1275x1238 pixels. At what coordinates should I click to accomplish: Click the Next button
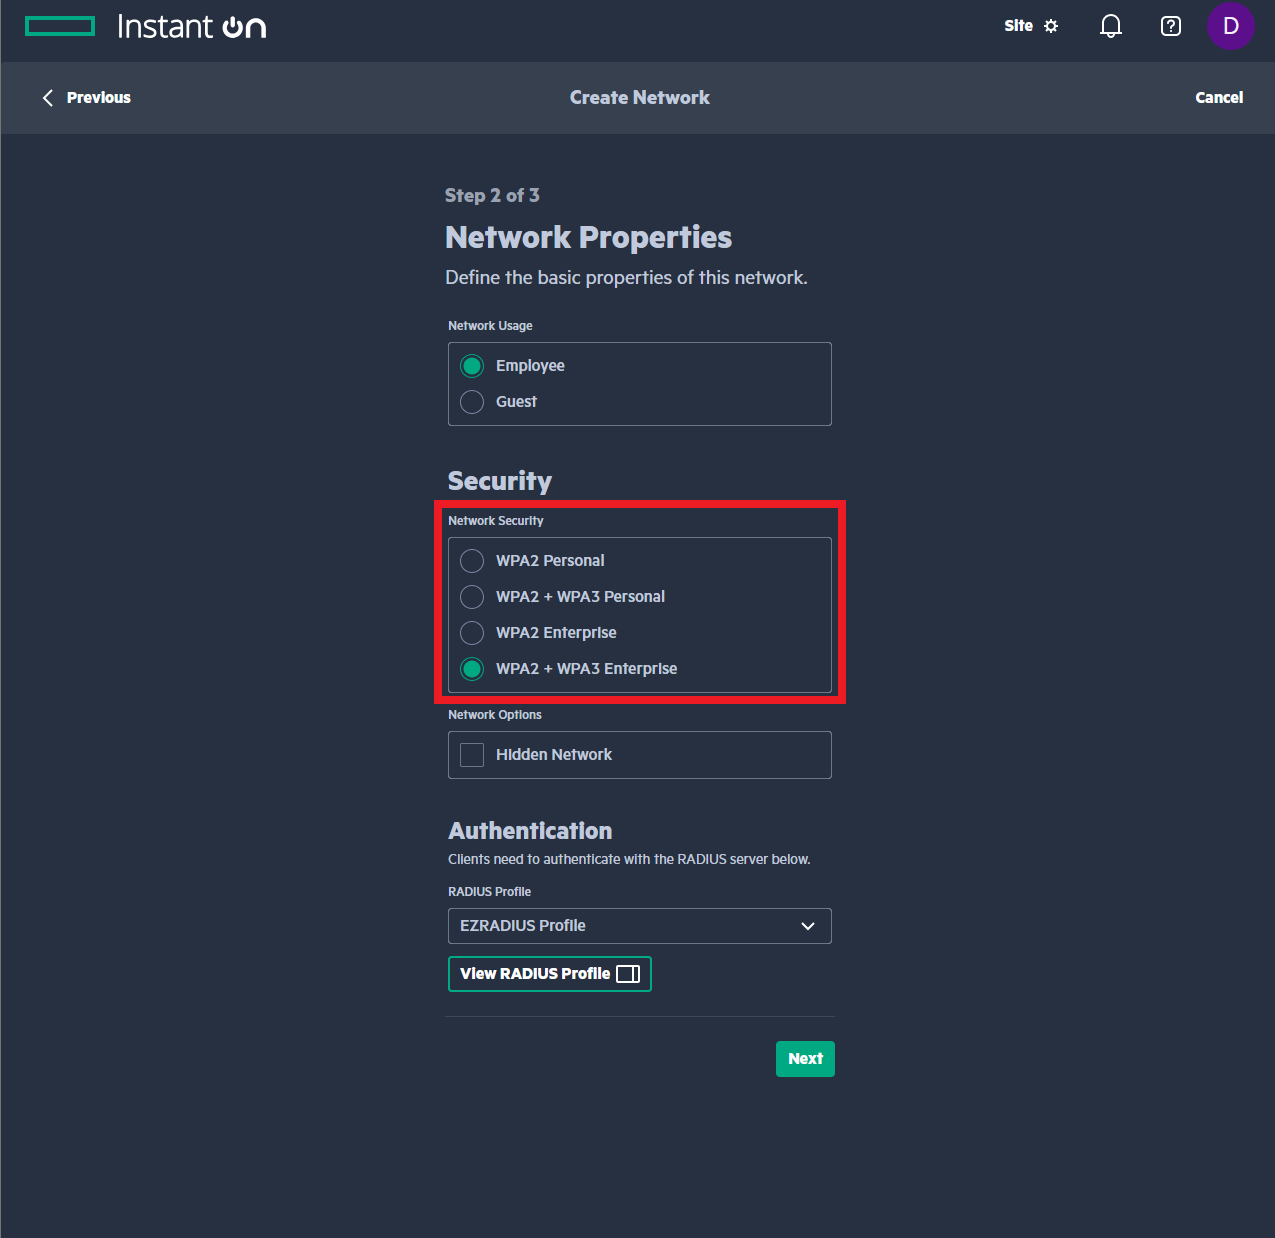pyautogui.click(x=805, y=1059)
